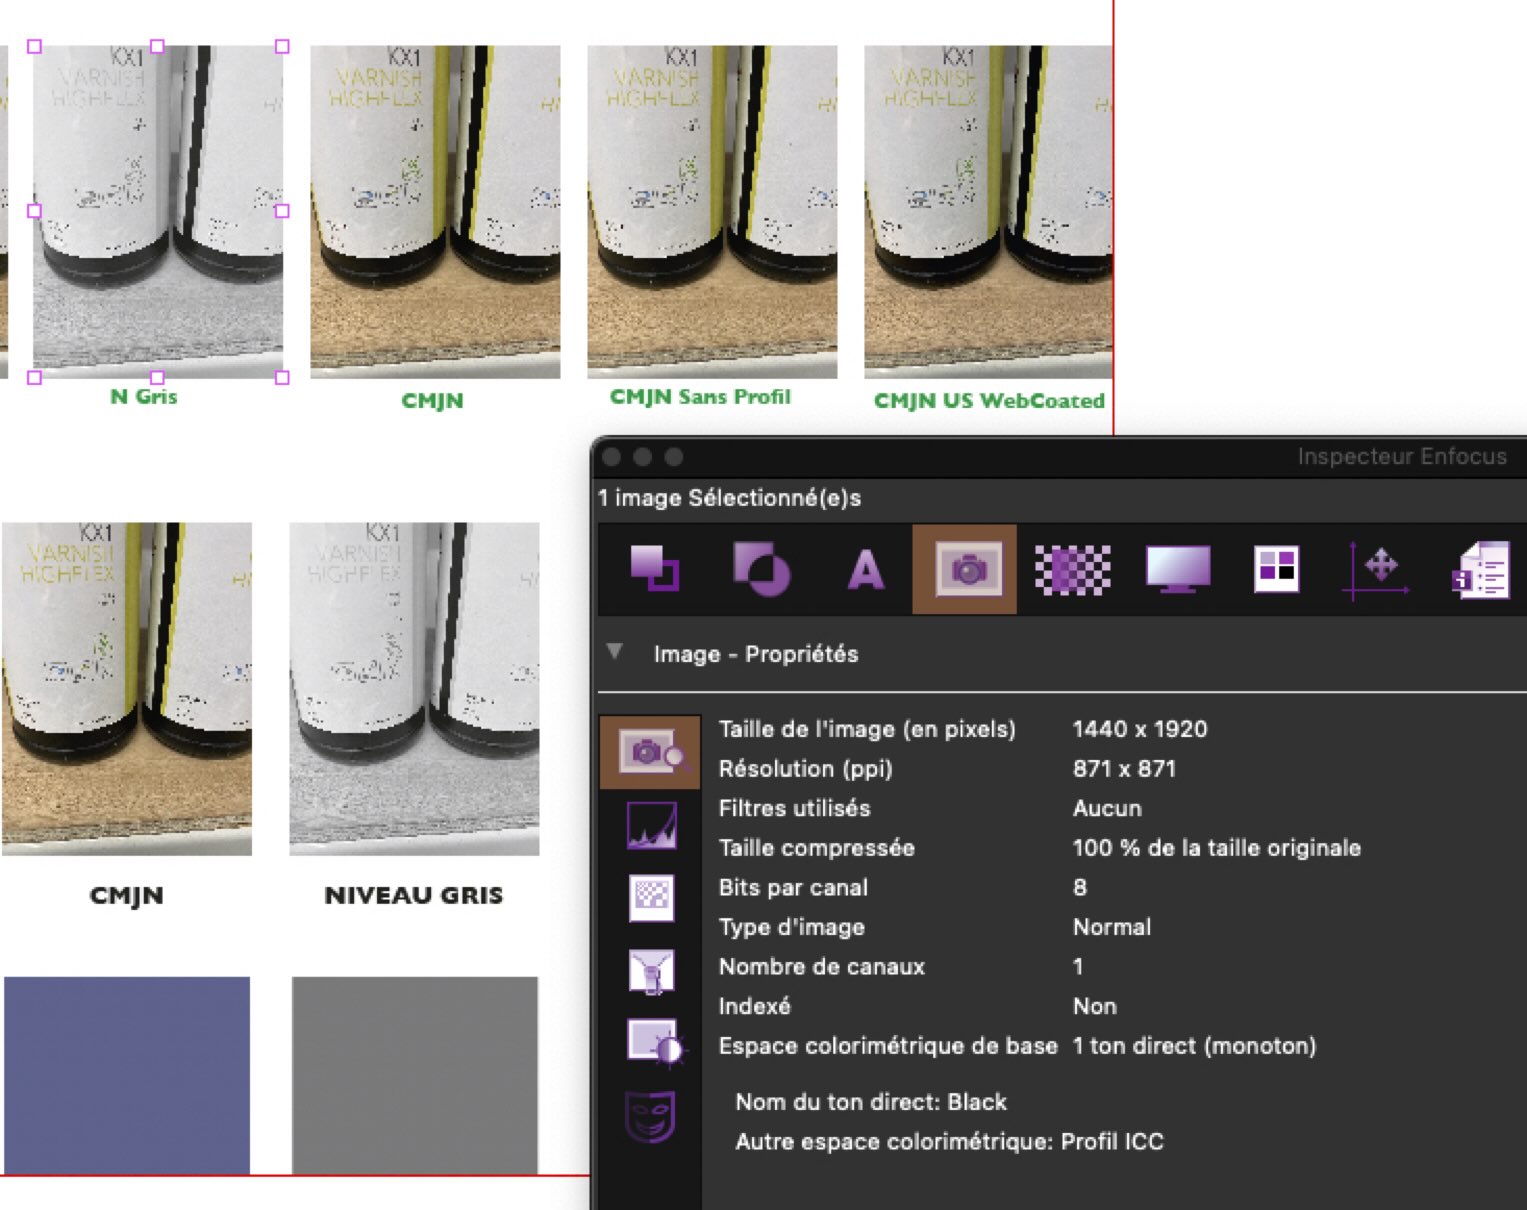Image resolution: width=1527 pixels, height=1210 pixels.
Task: Click the 100 % de la taille originale value
Action: click(1216, 848)
